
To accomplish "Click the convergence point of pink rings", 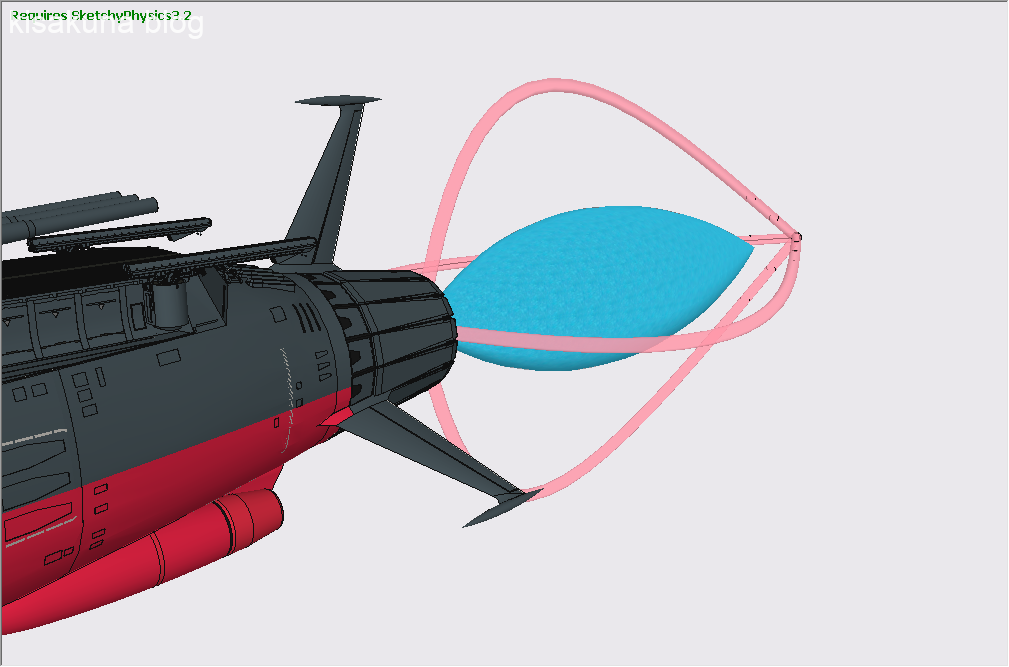I will point(796,237).
